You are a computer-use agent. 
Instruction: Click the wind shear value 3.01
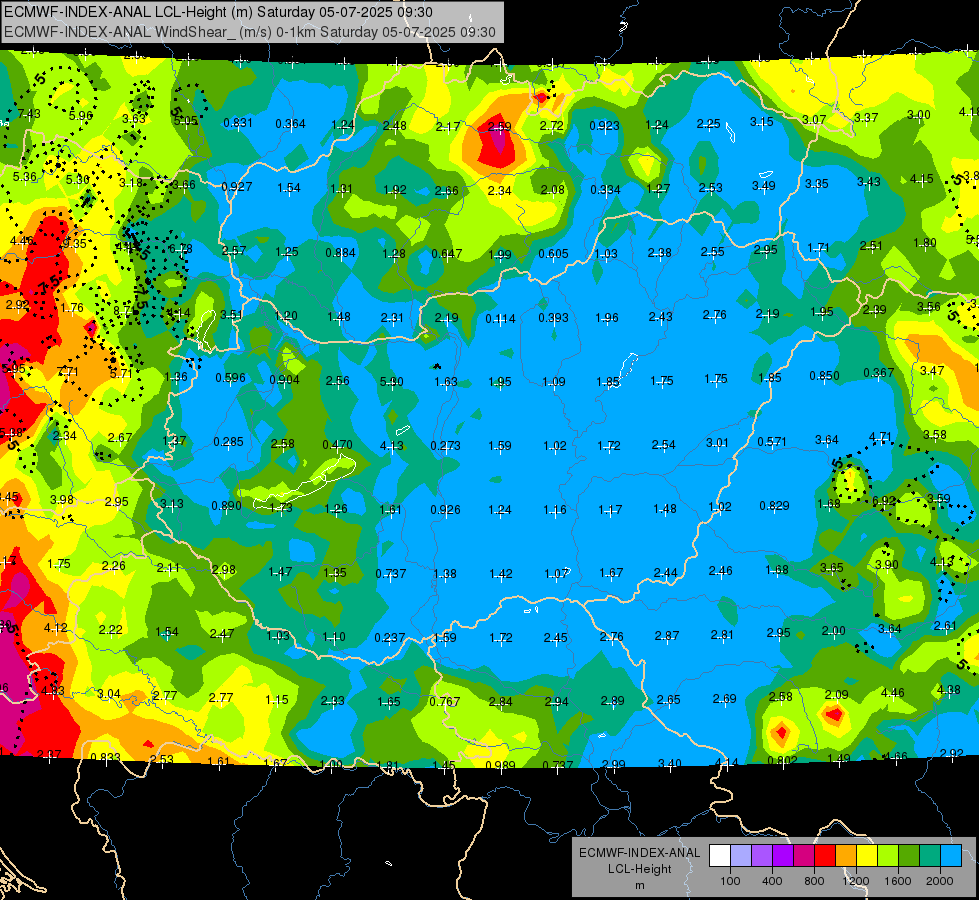(717, 443)
